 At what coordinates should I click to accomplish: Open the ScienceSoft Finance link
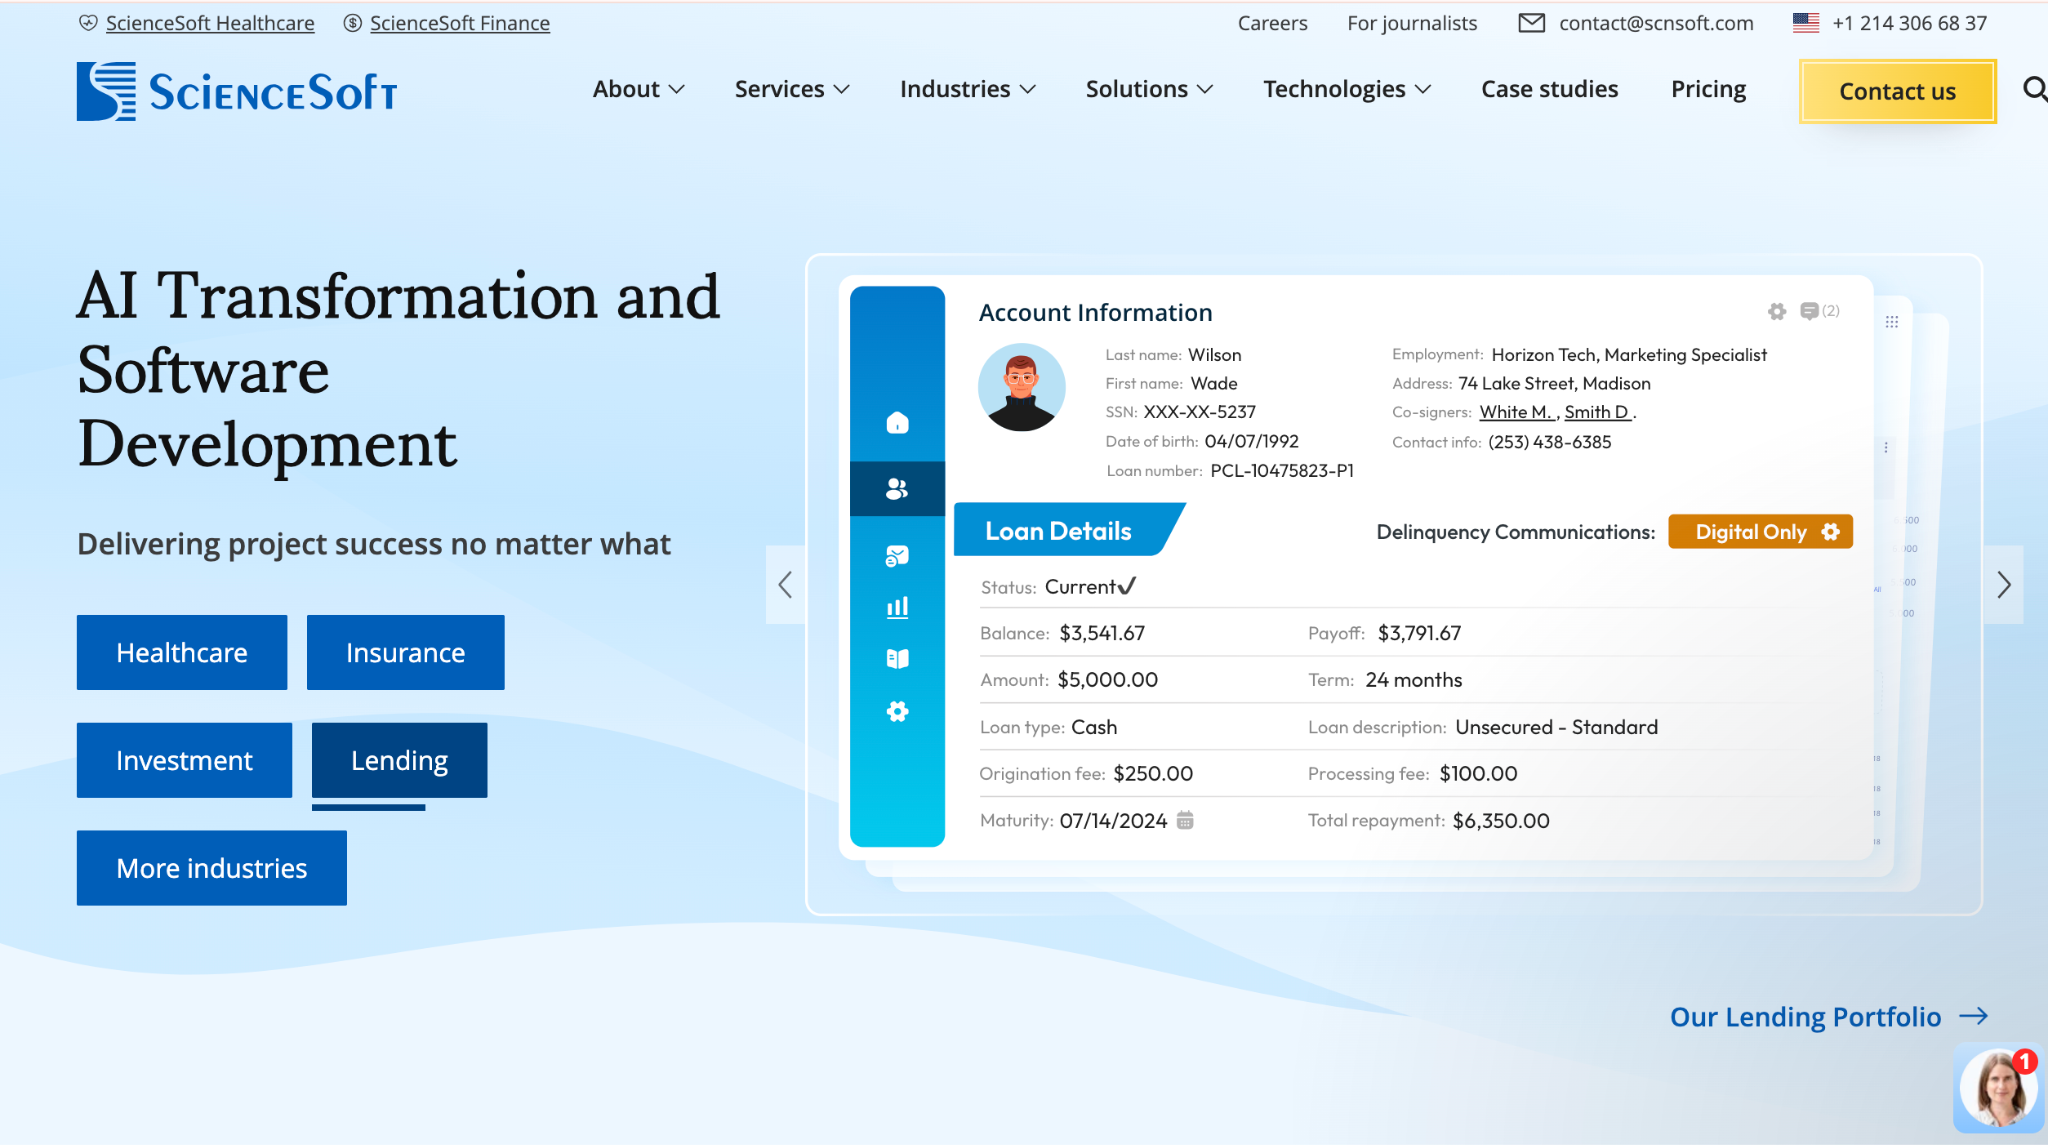[x=460, y=23]
